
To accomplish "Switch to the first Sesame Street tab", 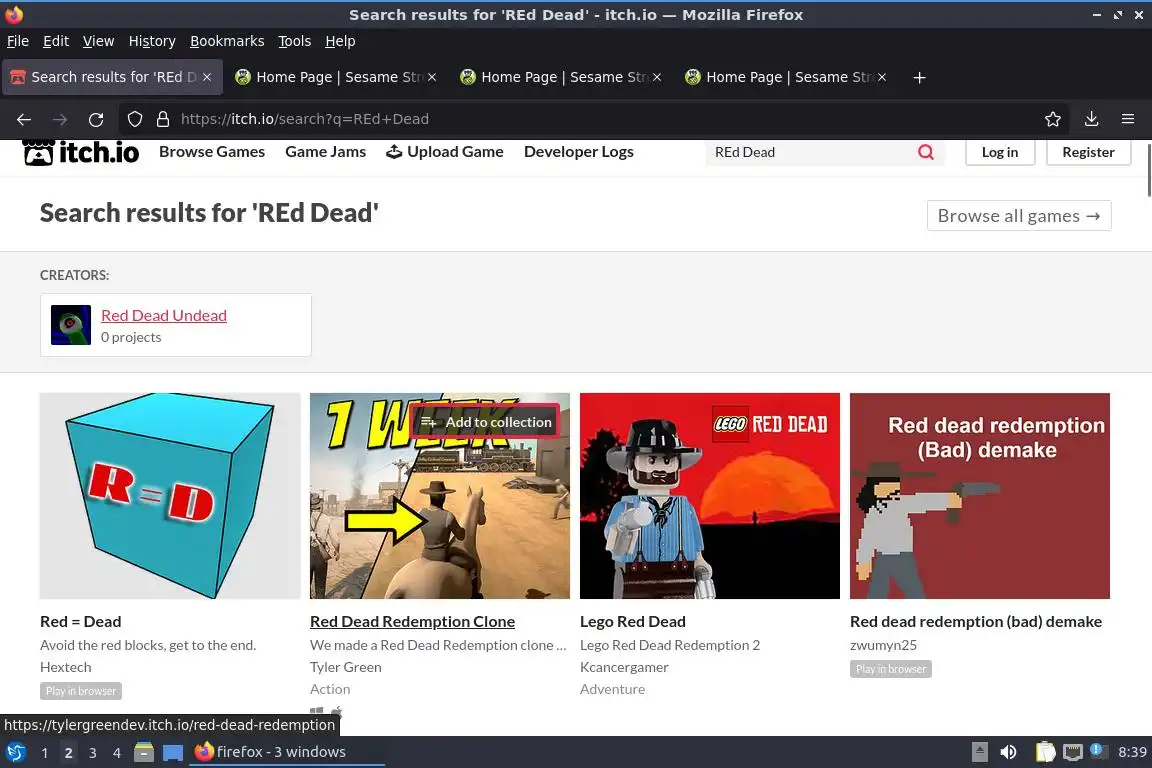I will tap(335, 77).
